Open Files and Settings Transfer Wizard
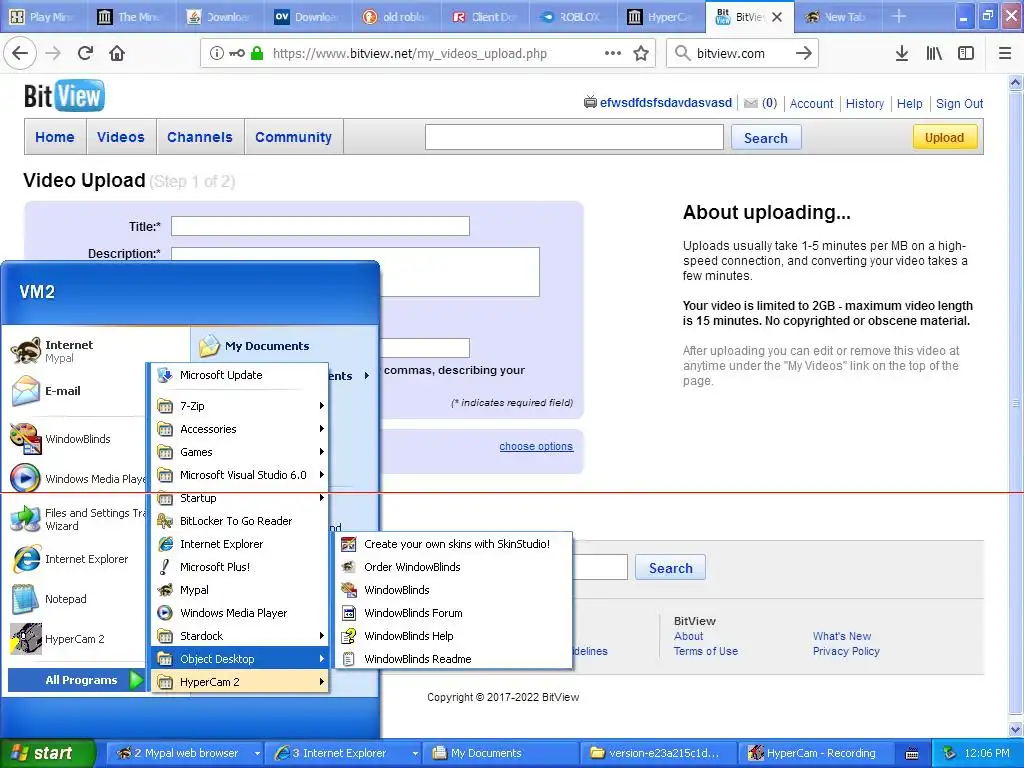 click(x=75, y=519)
